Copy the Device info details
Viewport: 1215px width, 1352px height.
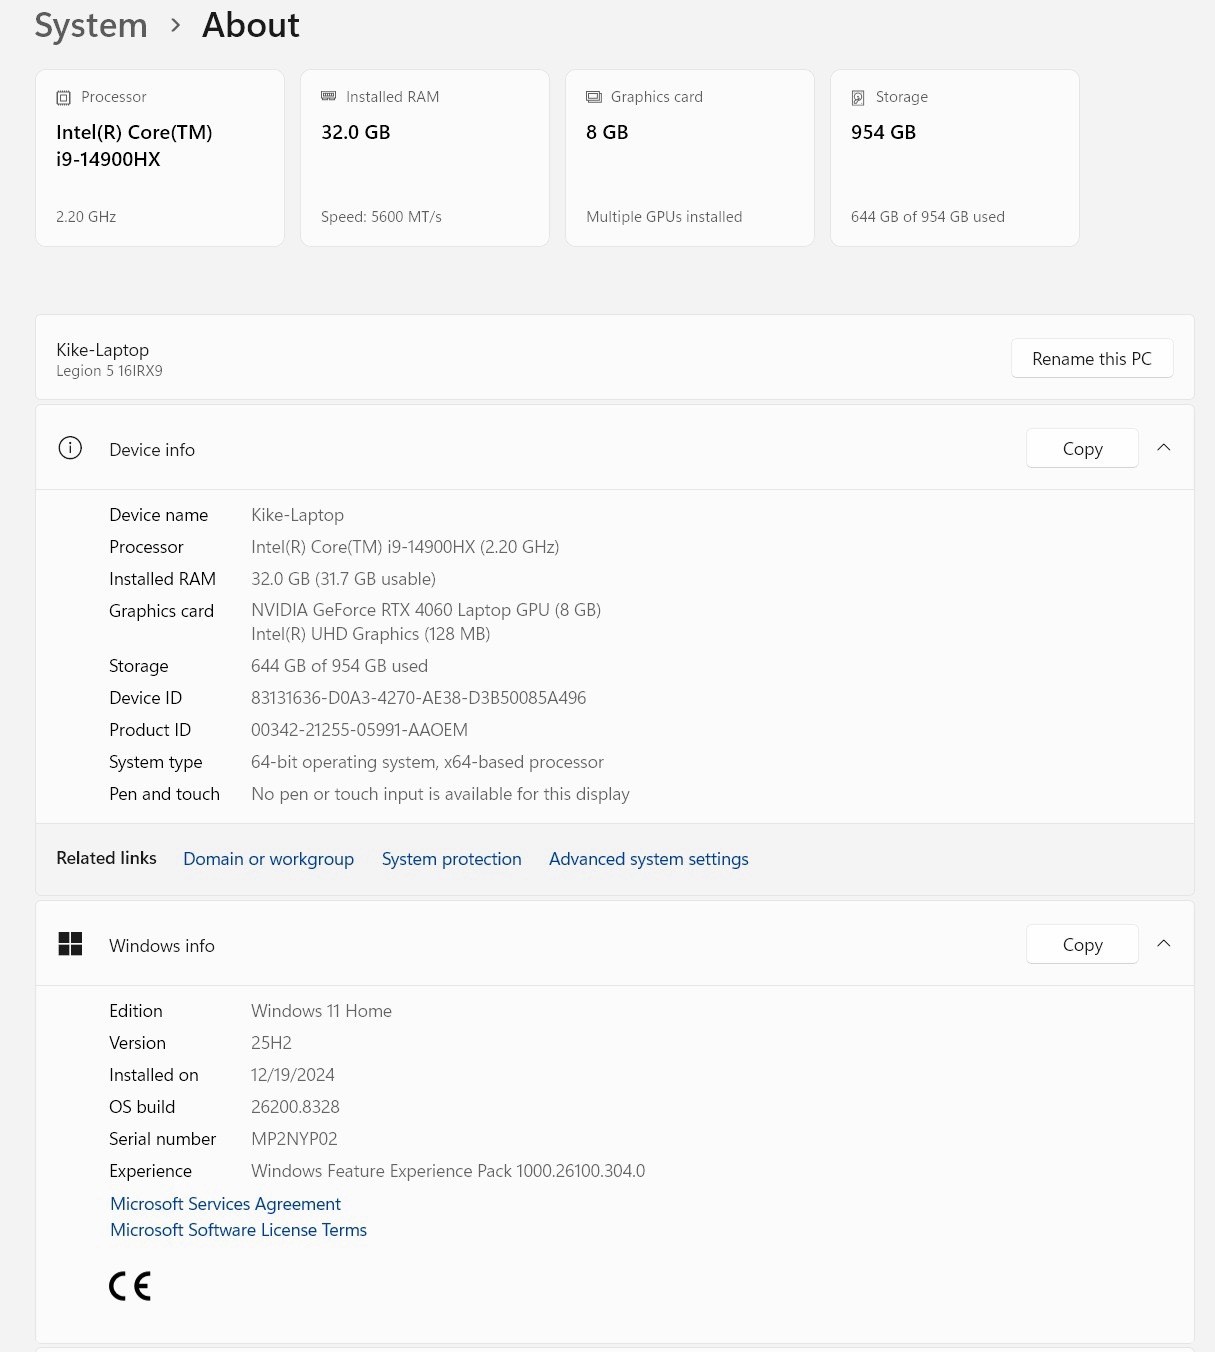(x=1082, y=448)
